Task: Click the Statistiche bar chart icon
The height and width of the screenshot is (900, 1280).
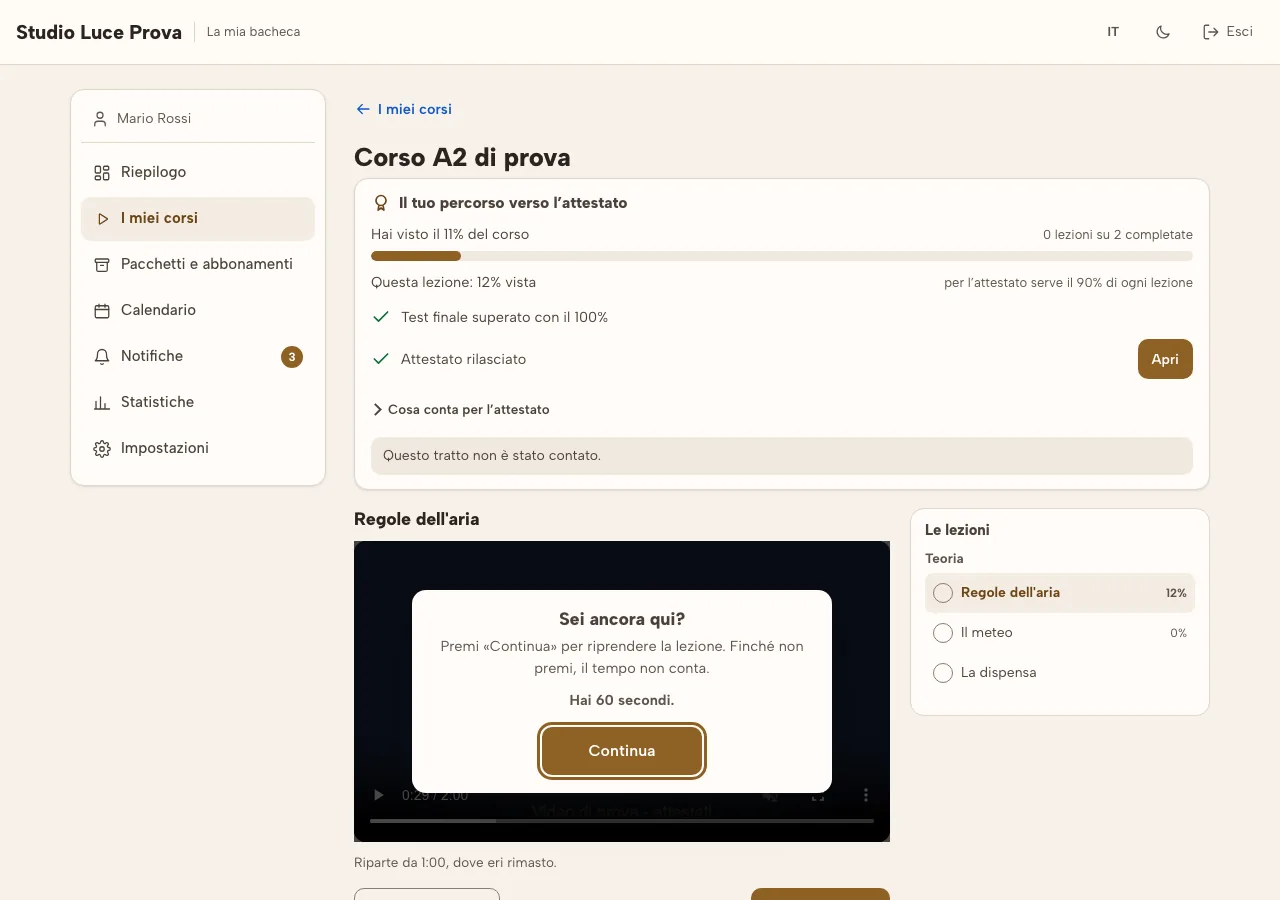Action: 102,403
